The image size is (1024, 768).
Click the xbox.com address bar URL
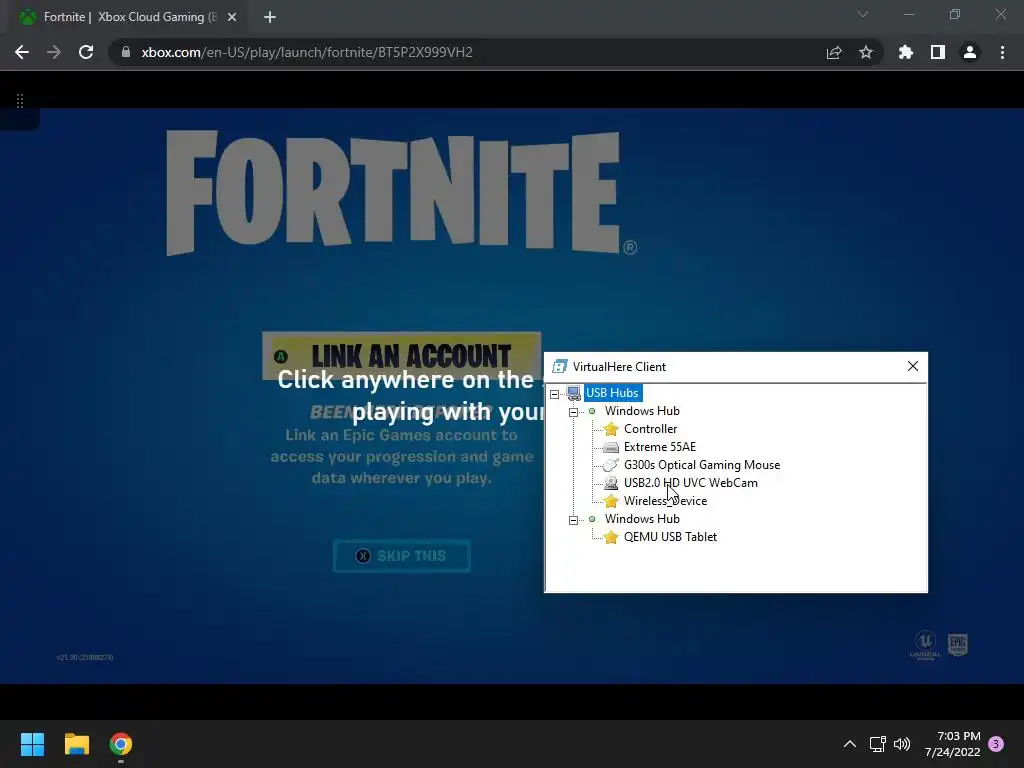point(307,52)
